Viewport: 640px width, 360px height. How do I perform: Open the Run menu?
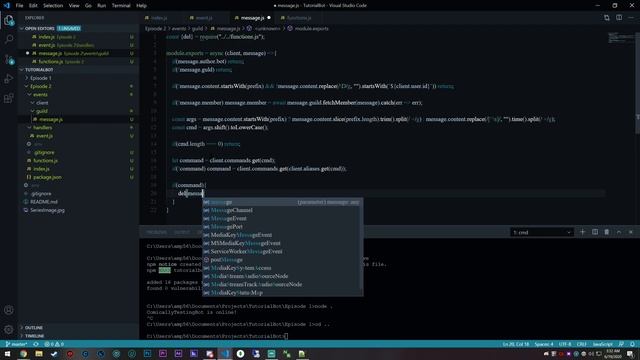[x=101, y=6]
